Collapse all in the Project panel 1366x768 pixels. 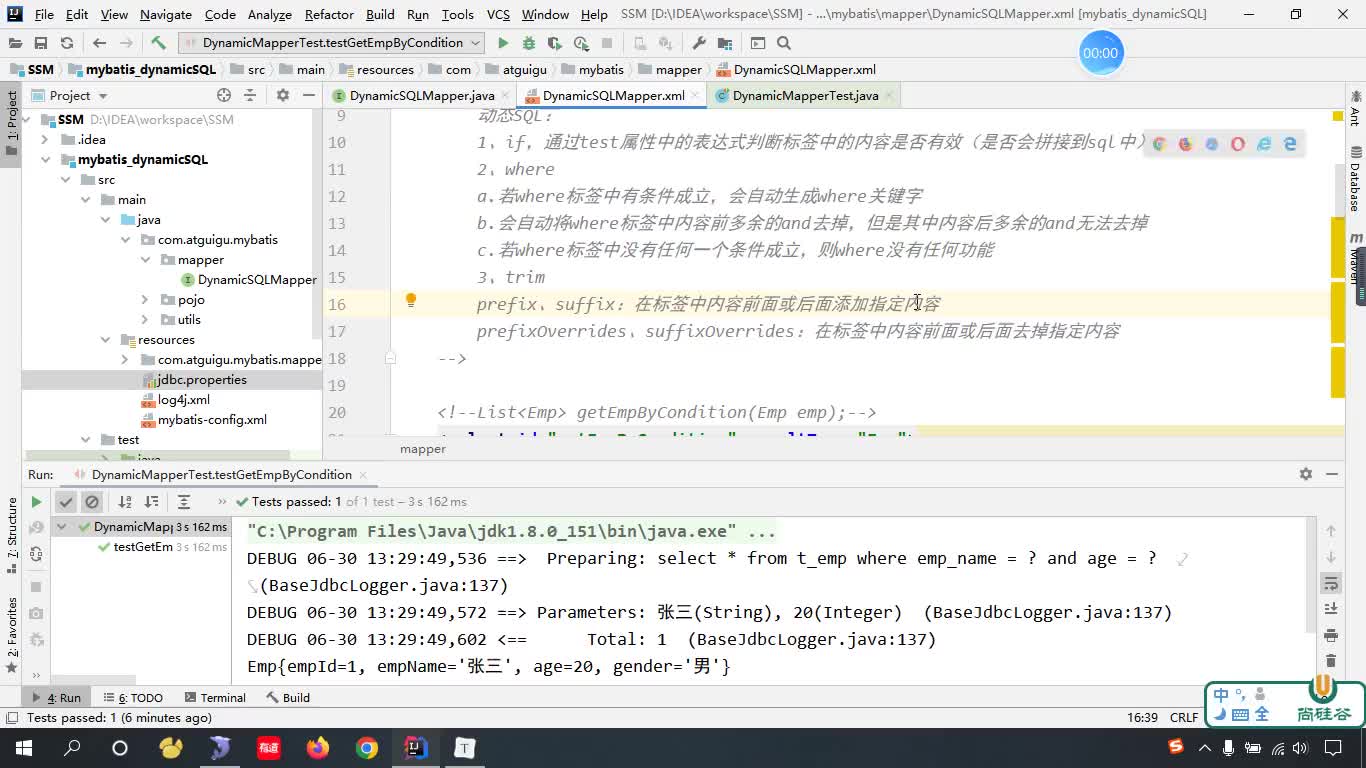(250, 95)
